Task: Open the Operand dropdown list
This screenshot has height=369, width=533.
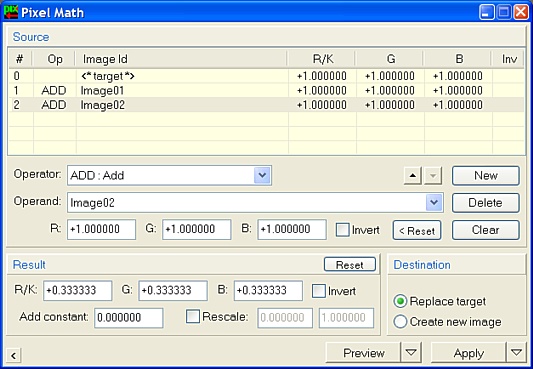Action: (434, 203)
